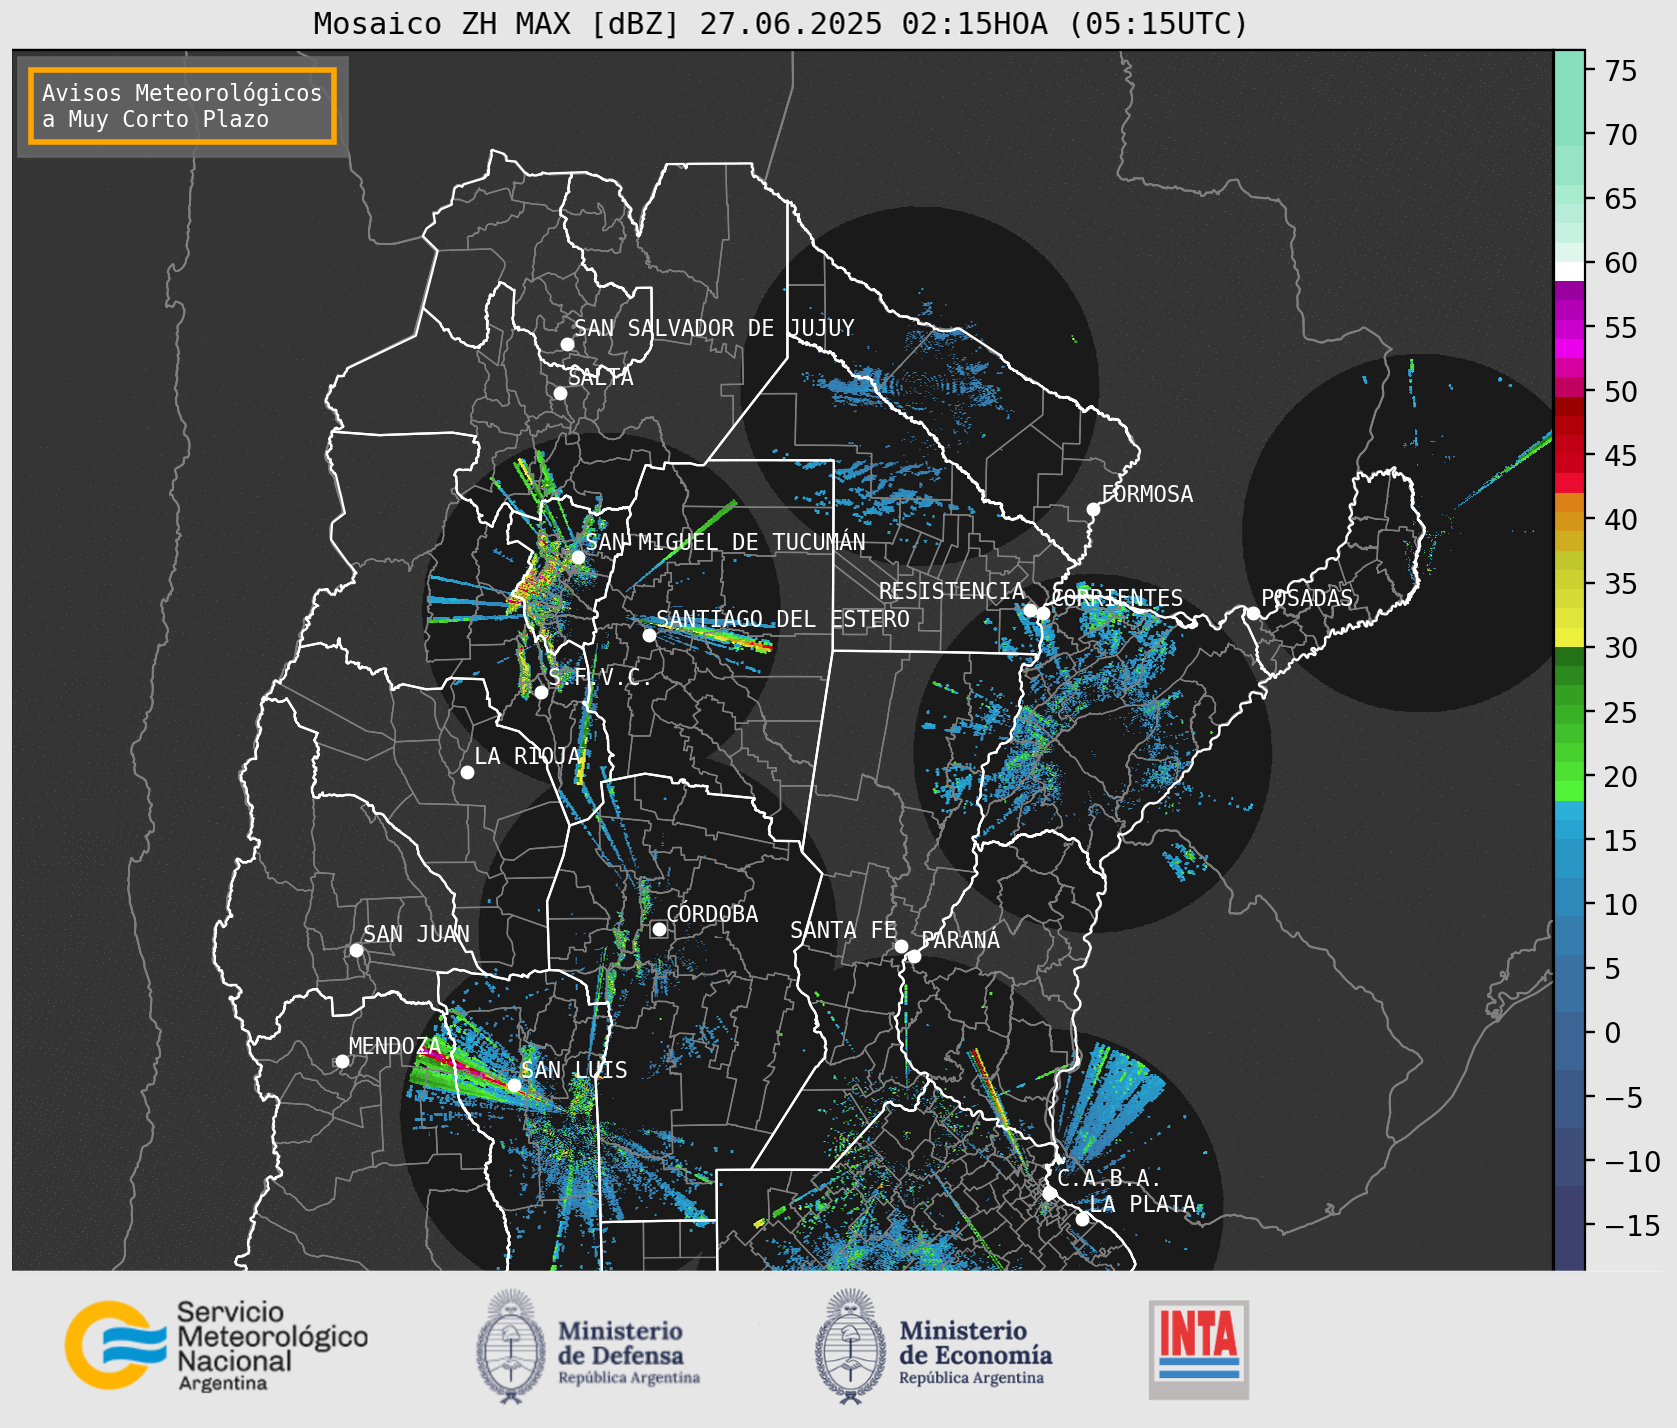Image resolution: width=1677 pixels, height=1428 pixels.
Task: Click the Servicio Meteorológico Nacional logo
Action: tap(216, 1345)
